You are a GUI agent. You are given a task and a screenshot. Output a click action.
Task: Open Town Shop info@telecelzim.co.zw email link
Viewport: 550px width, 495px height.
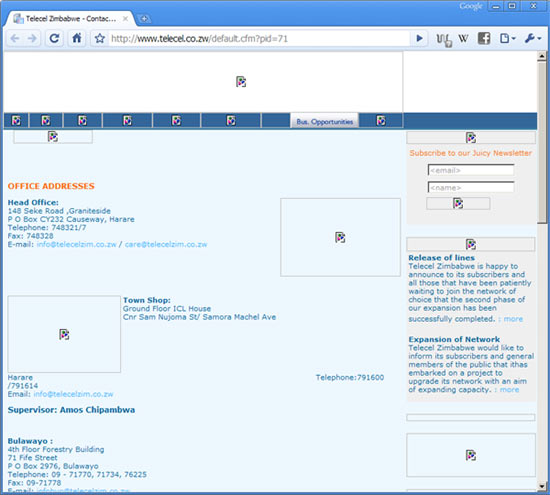[x=73, y=394]
